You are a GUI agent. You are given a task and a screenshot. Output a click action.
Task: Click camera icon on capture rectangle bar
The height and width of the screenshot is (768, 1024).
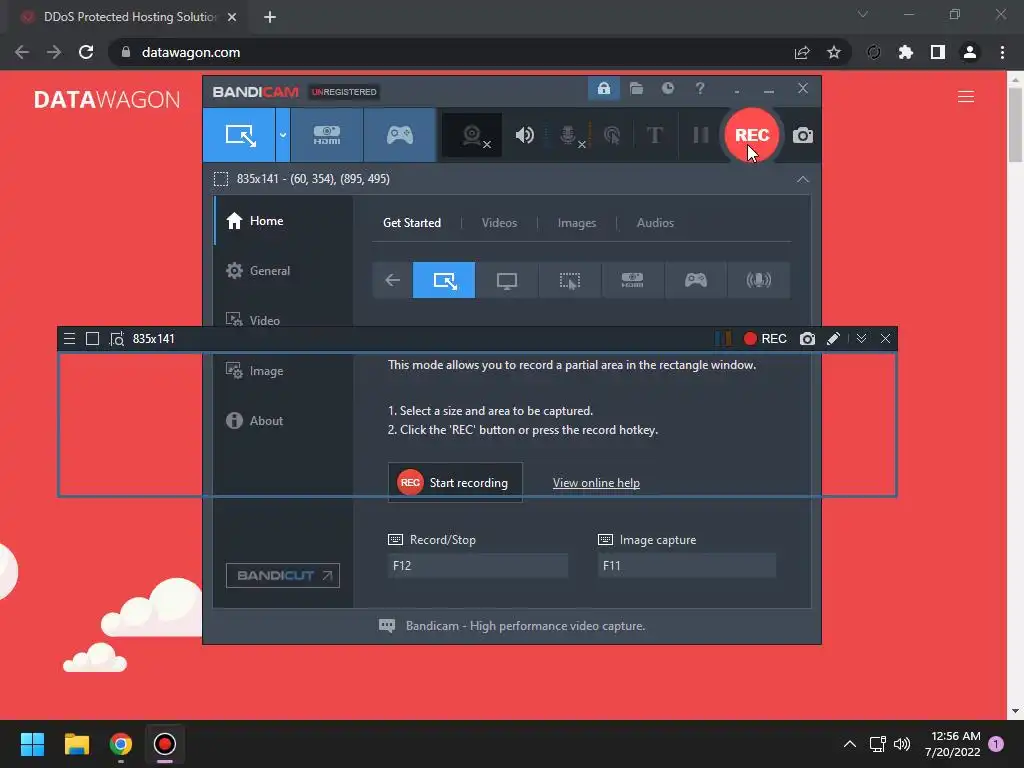pos(807,338)
